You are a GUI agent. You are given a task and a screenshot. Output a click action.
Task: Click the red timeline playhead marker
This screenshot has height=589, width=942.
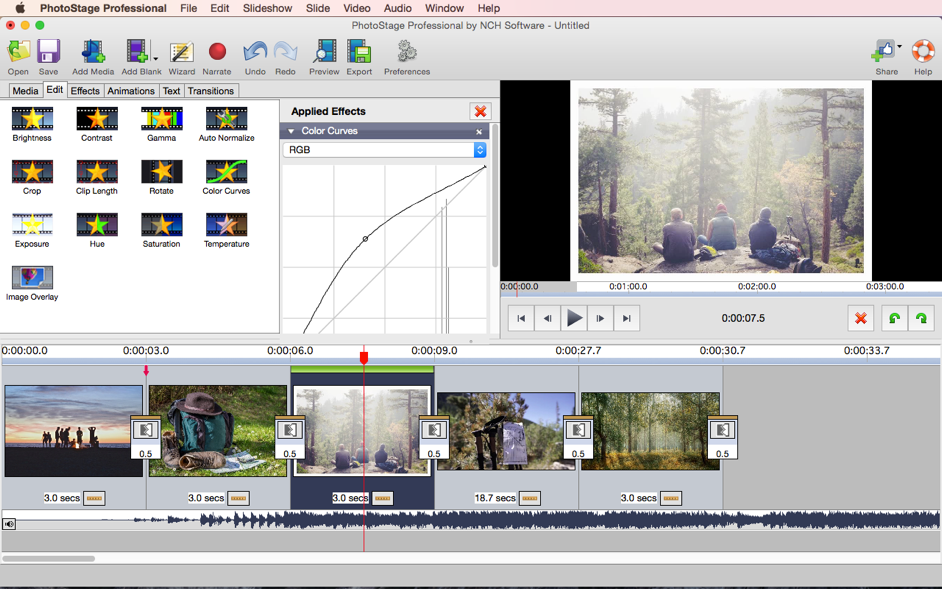pos(363,358)
